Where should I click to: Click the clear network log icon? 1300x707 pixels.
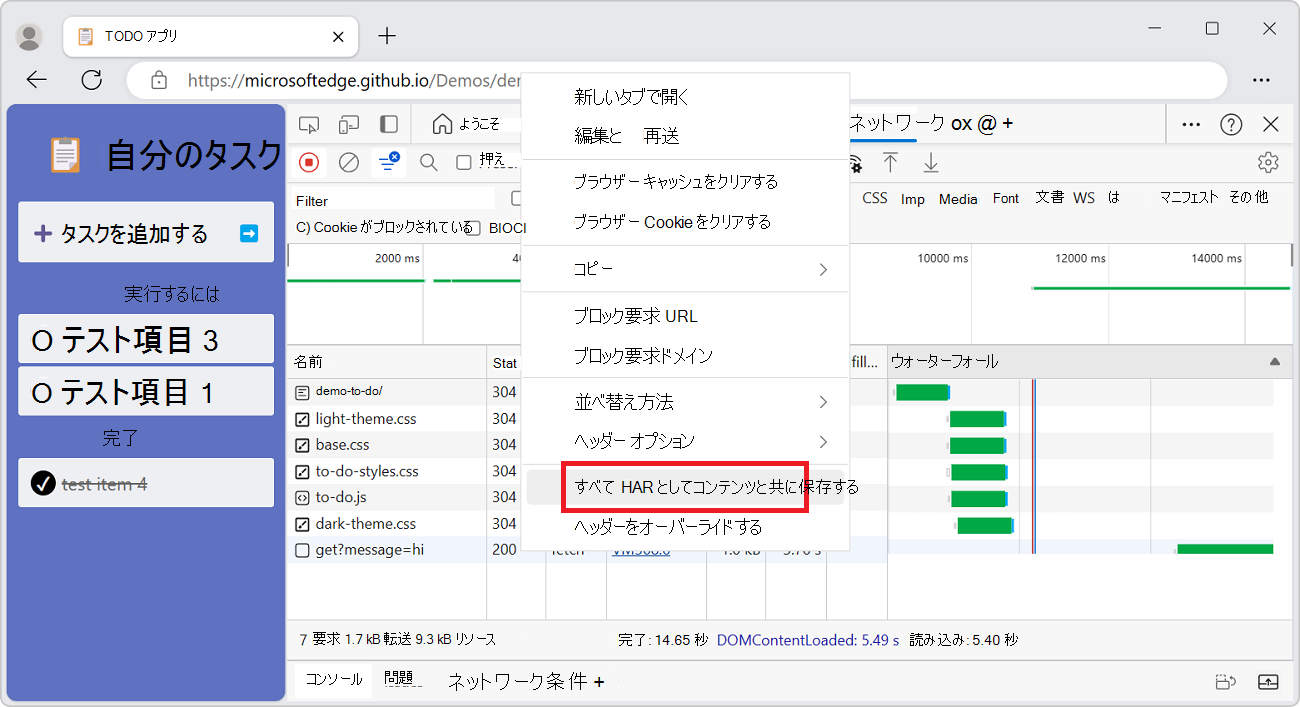pos(349,162)
